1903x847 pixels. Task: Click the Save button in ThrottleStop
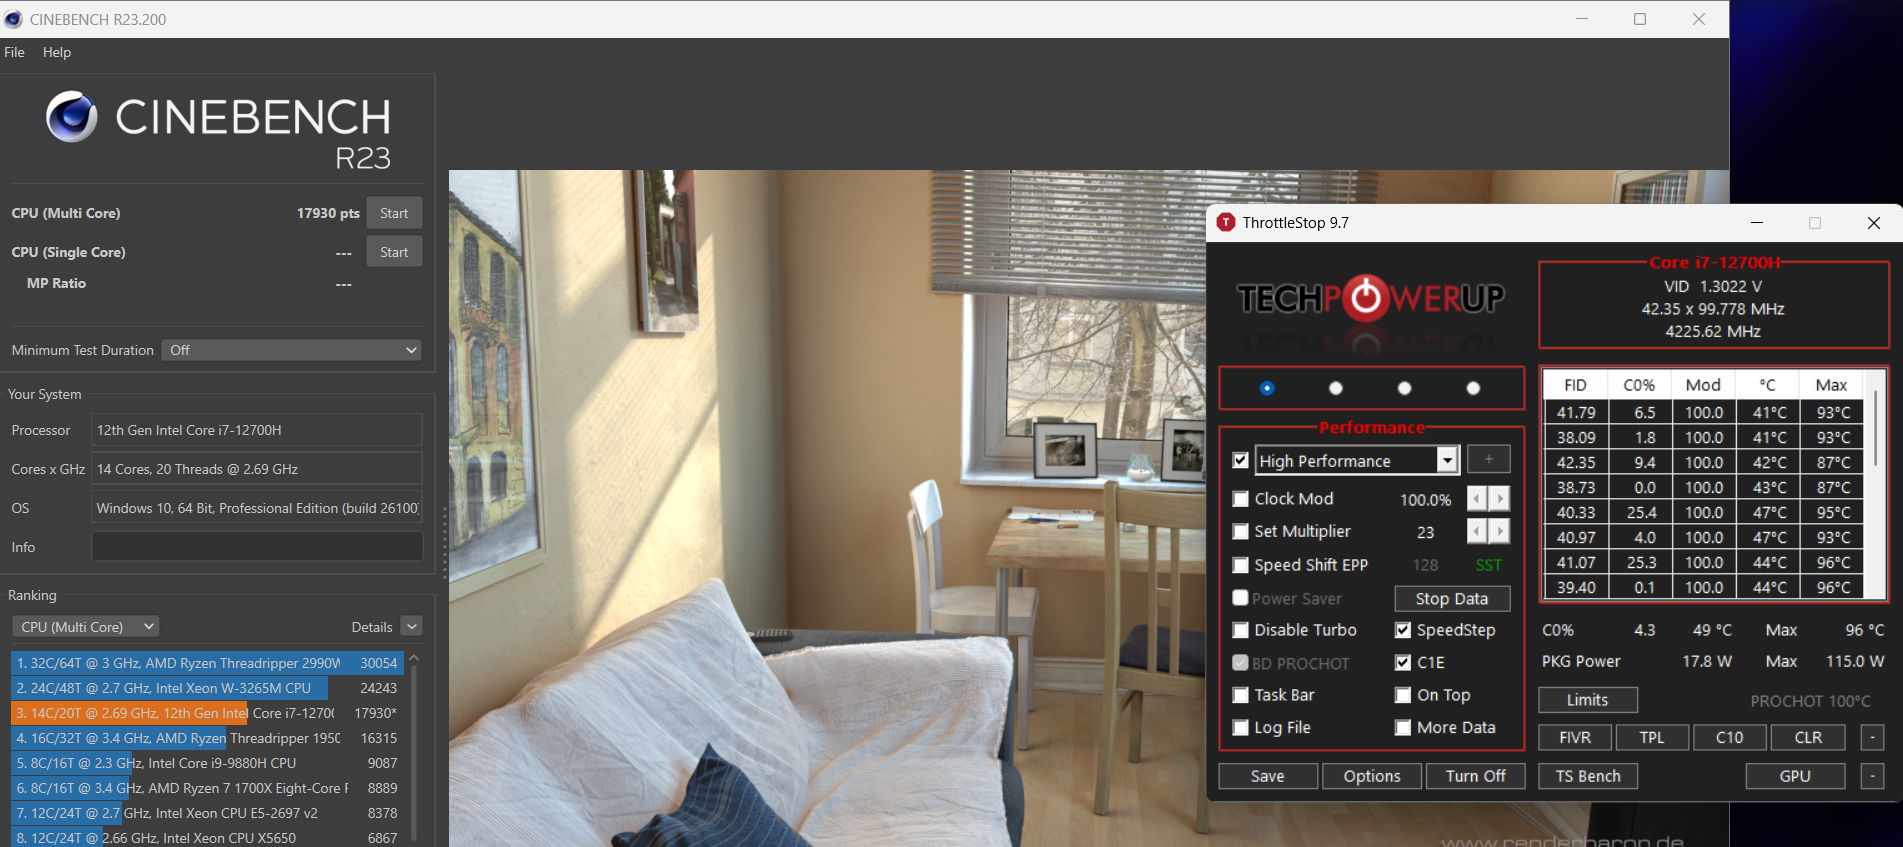coord(1267,776)
